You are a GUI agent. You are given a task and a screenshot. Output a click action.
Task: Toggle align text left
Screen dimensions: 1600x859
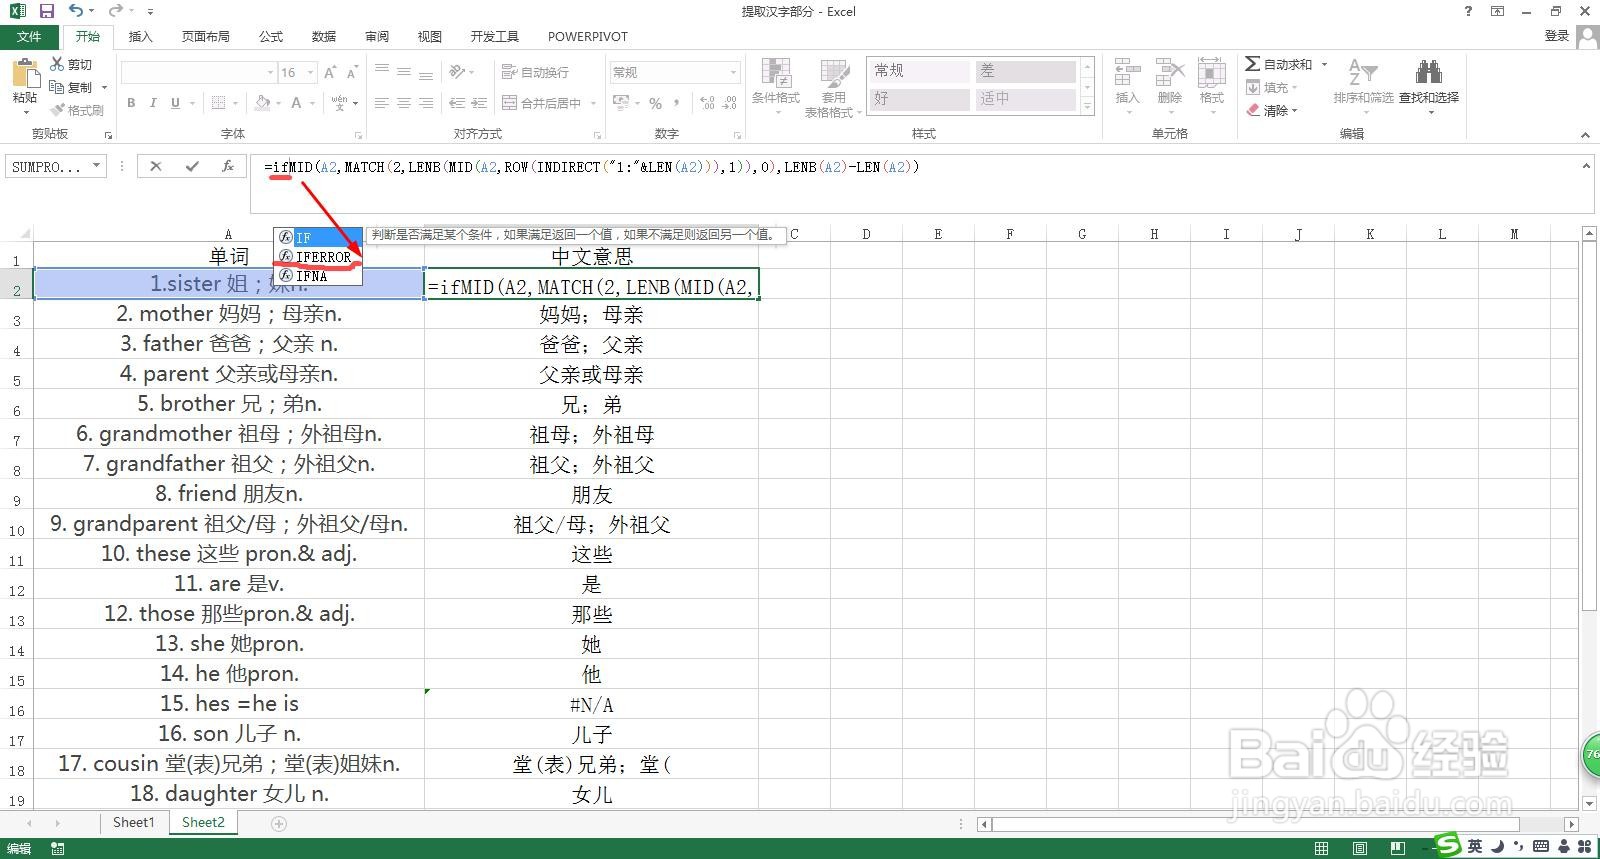(382, 103)
